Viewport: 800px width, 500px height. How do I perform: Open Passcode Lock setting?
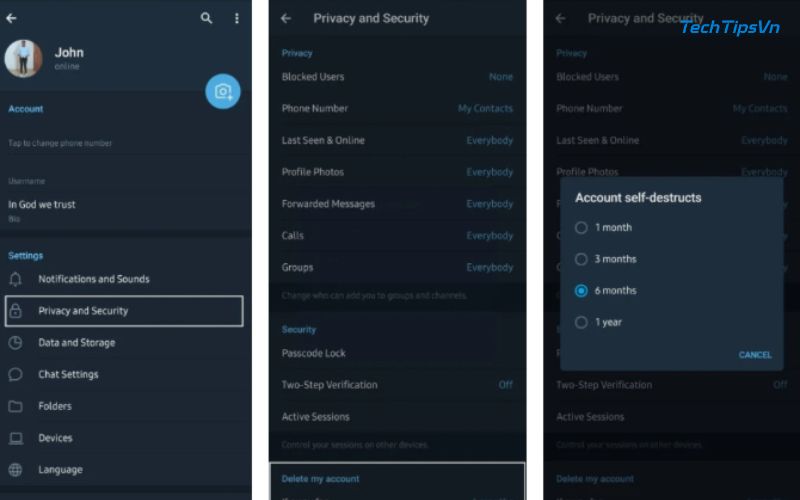[397, 353]
